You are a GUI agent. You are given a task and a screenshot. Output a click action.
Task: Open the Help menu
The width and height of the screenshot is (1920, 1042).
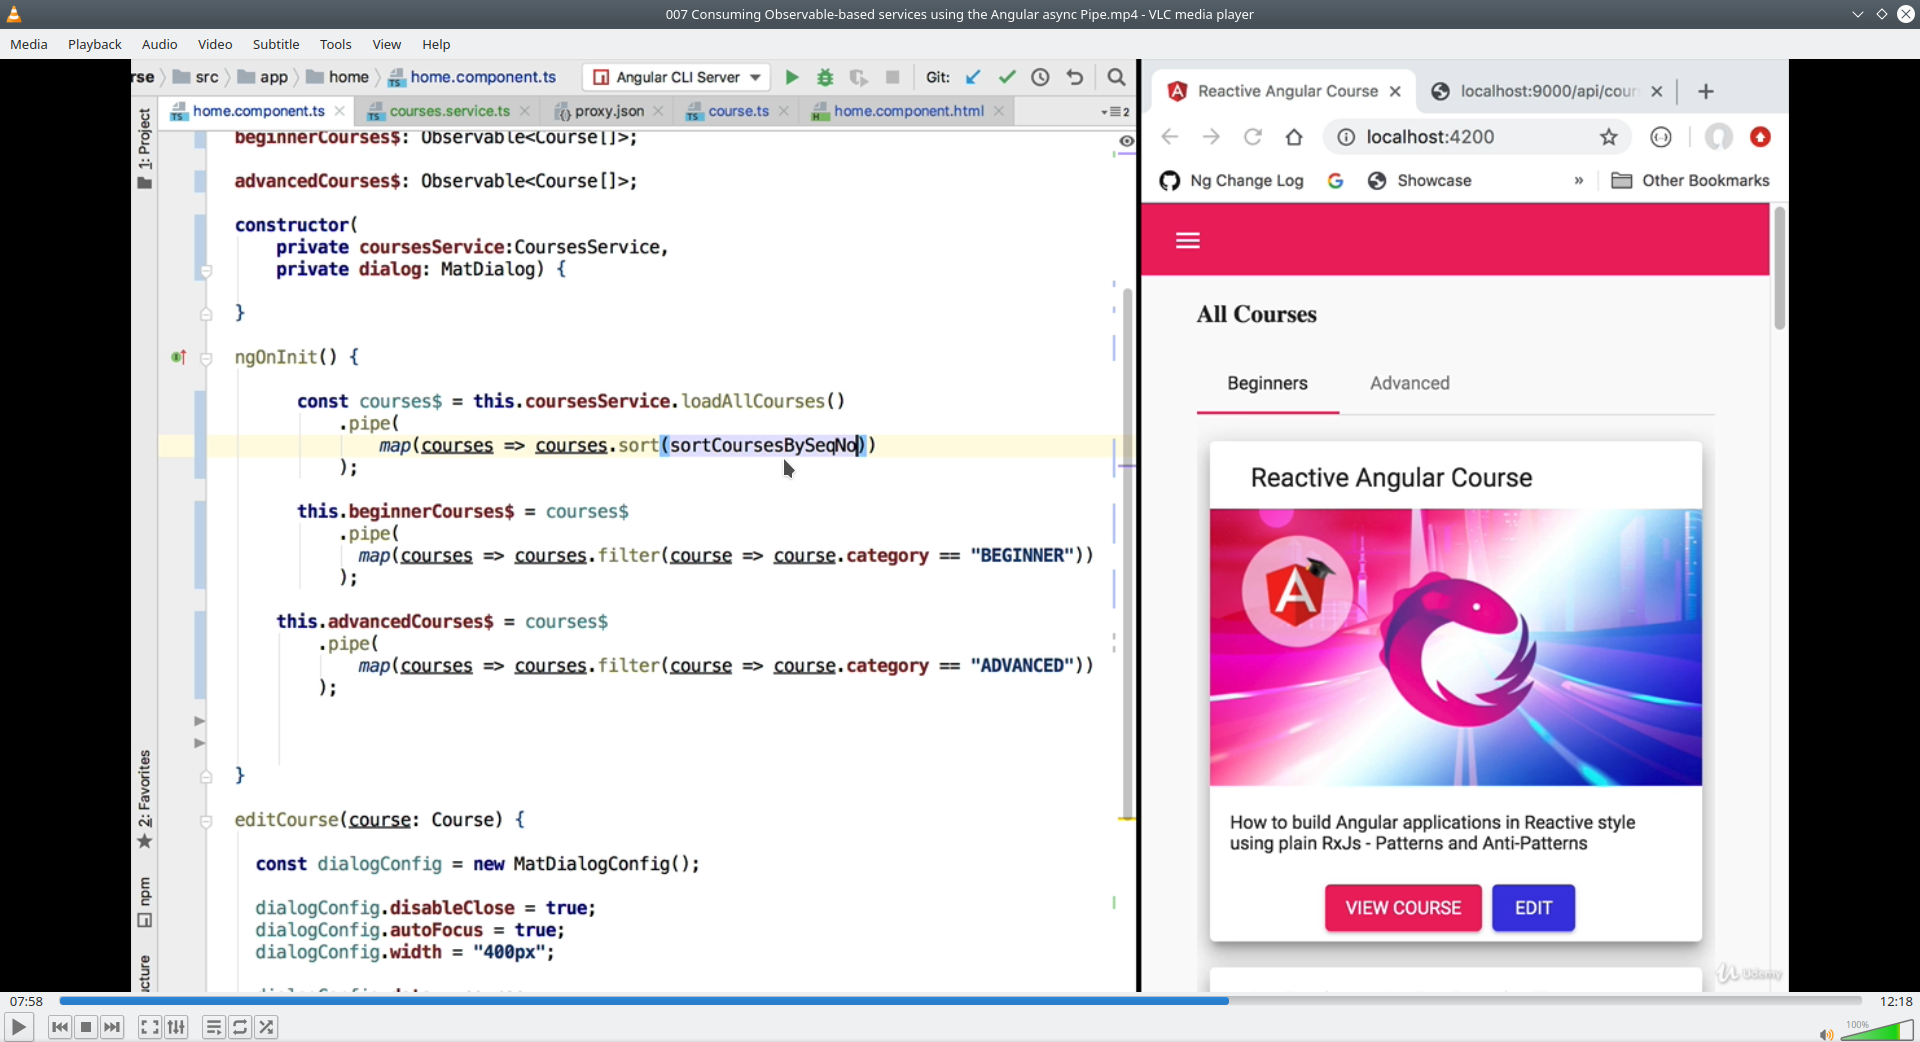pos(436,44)
